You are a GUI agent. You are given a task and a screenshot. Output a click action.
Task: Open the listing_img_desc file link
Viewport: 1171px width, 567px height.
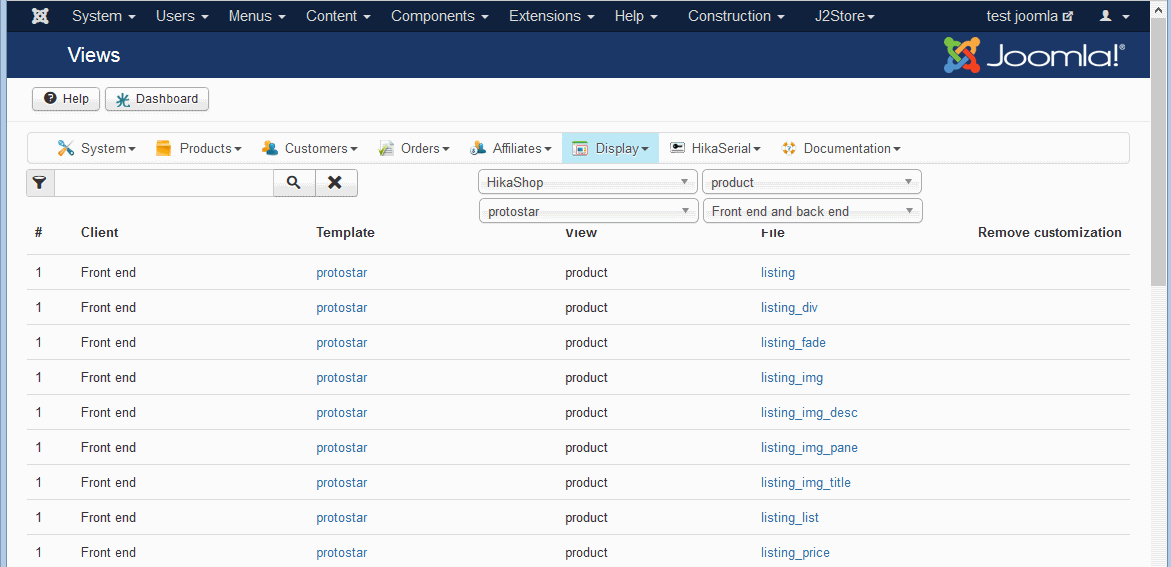coord(809,412)
